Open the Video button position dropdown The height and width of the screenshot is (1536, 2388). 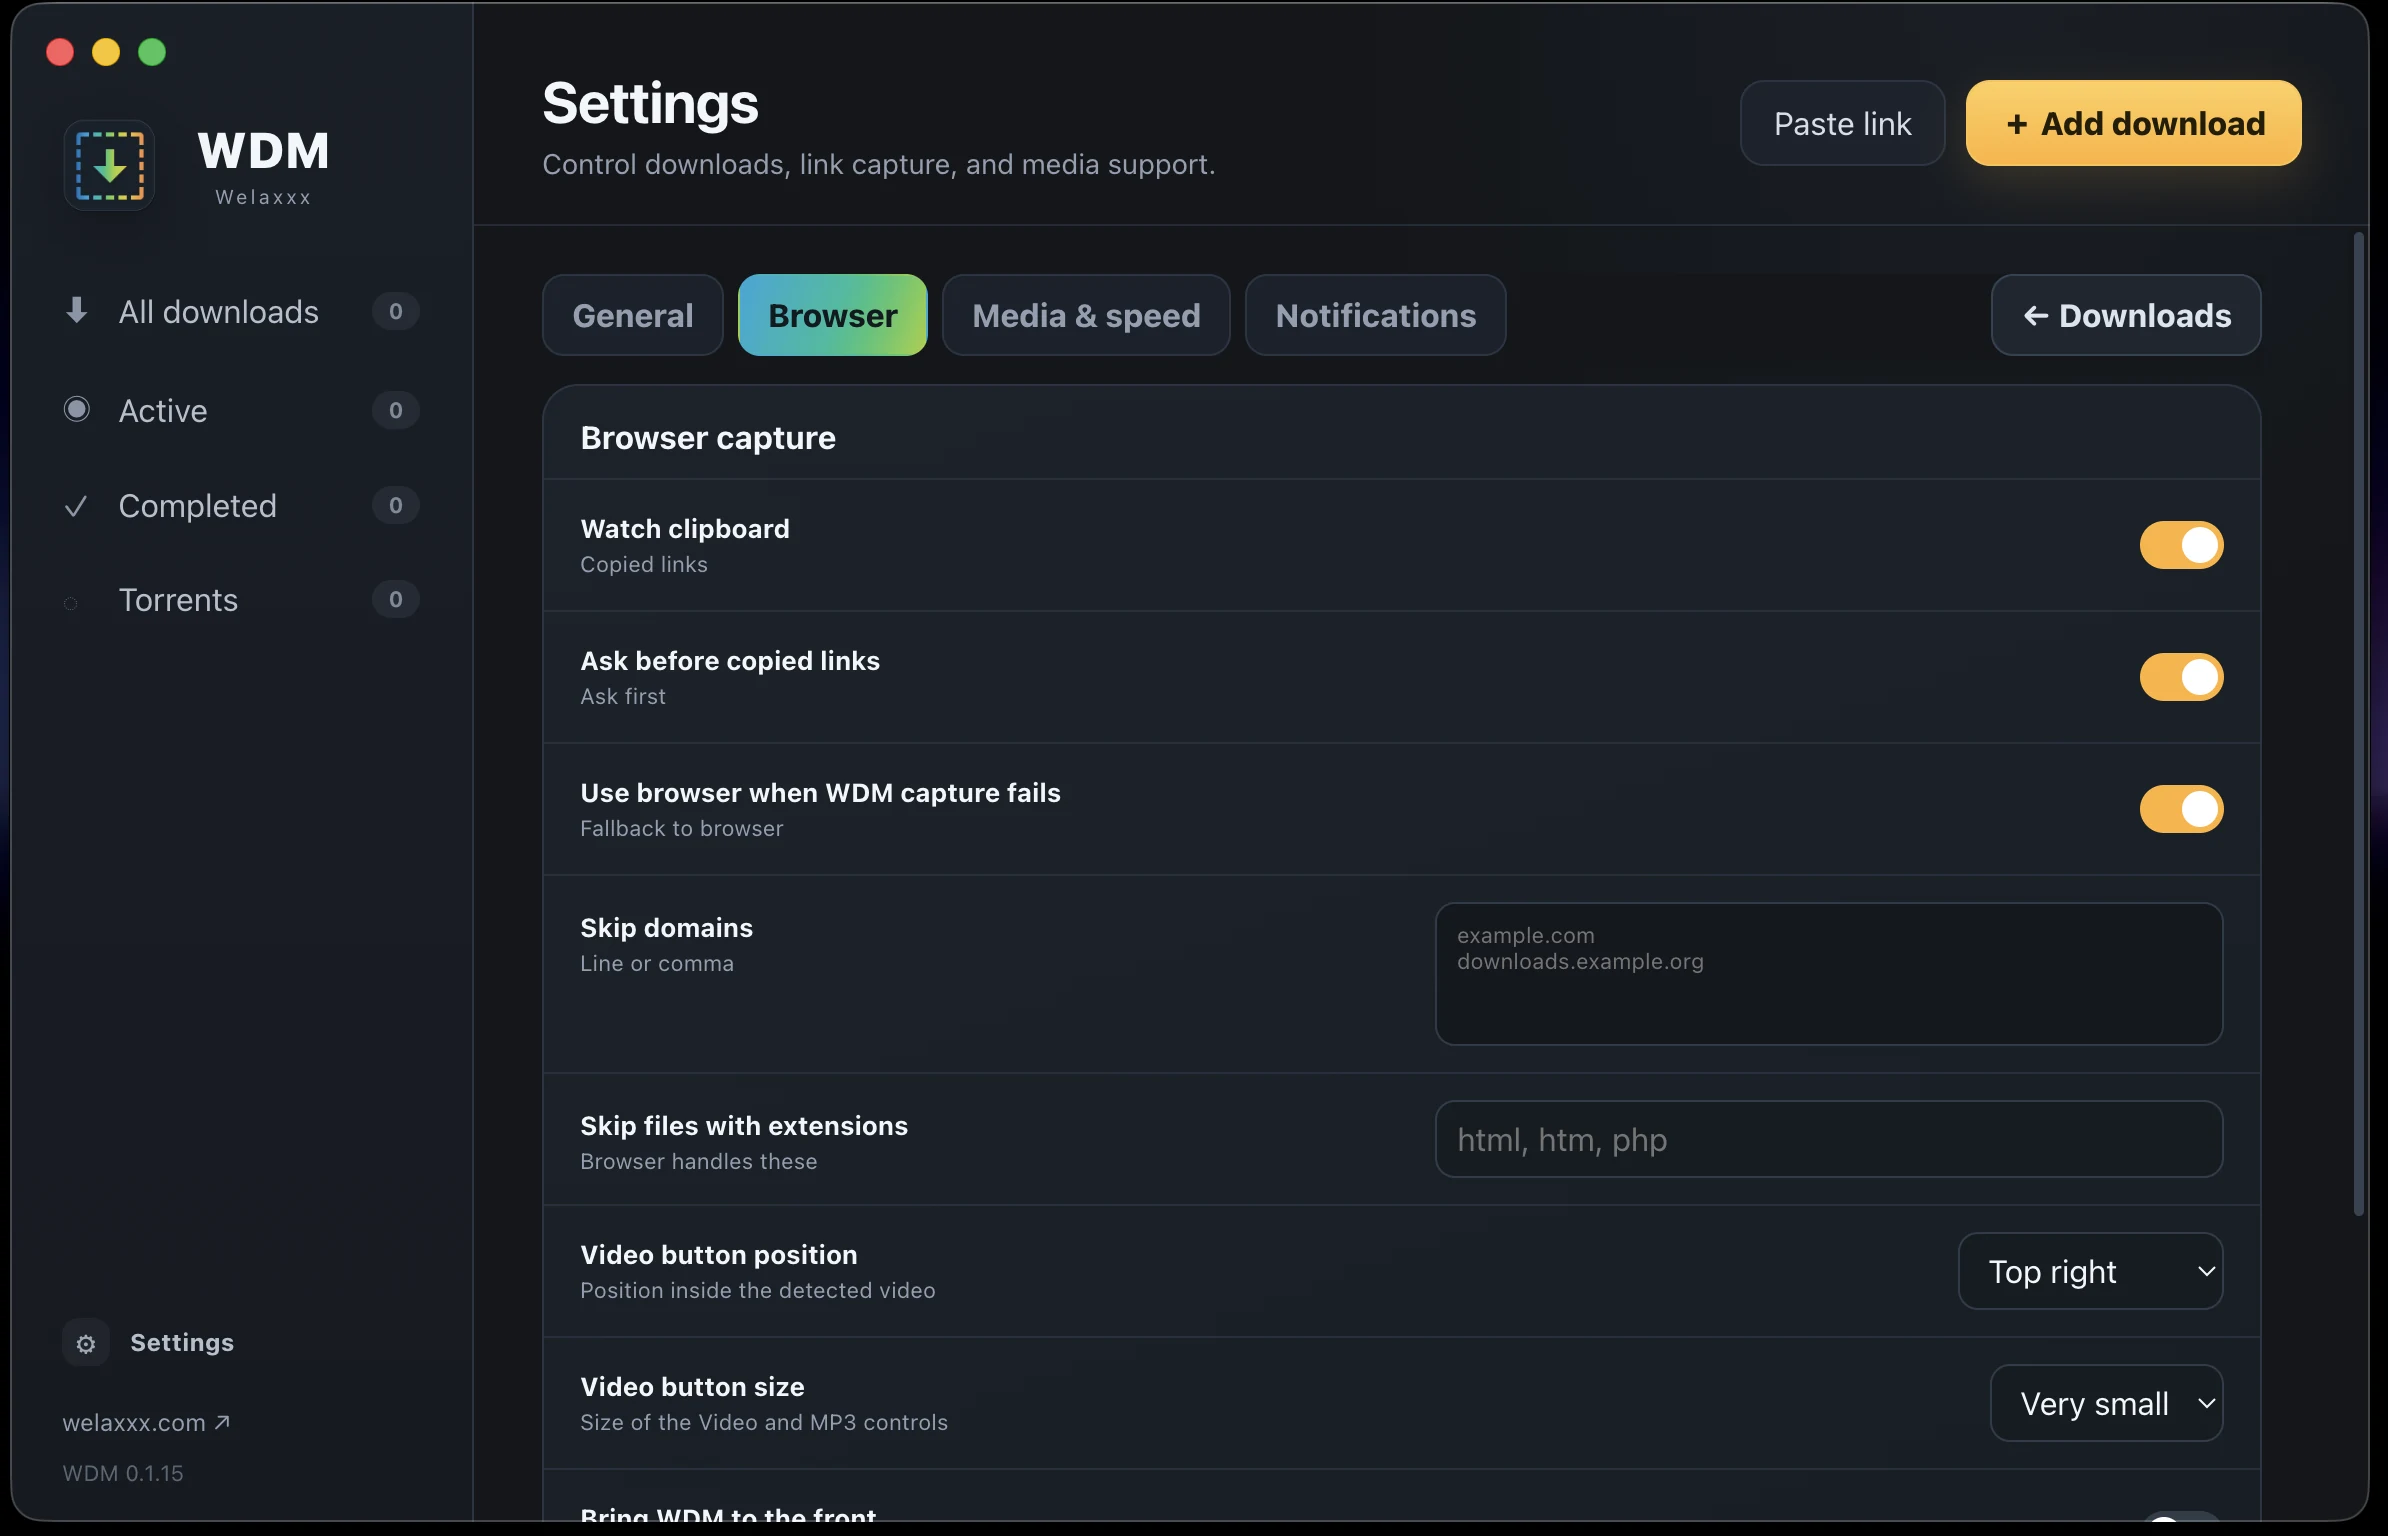tap(2090, 1271)
